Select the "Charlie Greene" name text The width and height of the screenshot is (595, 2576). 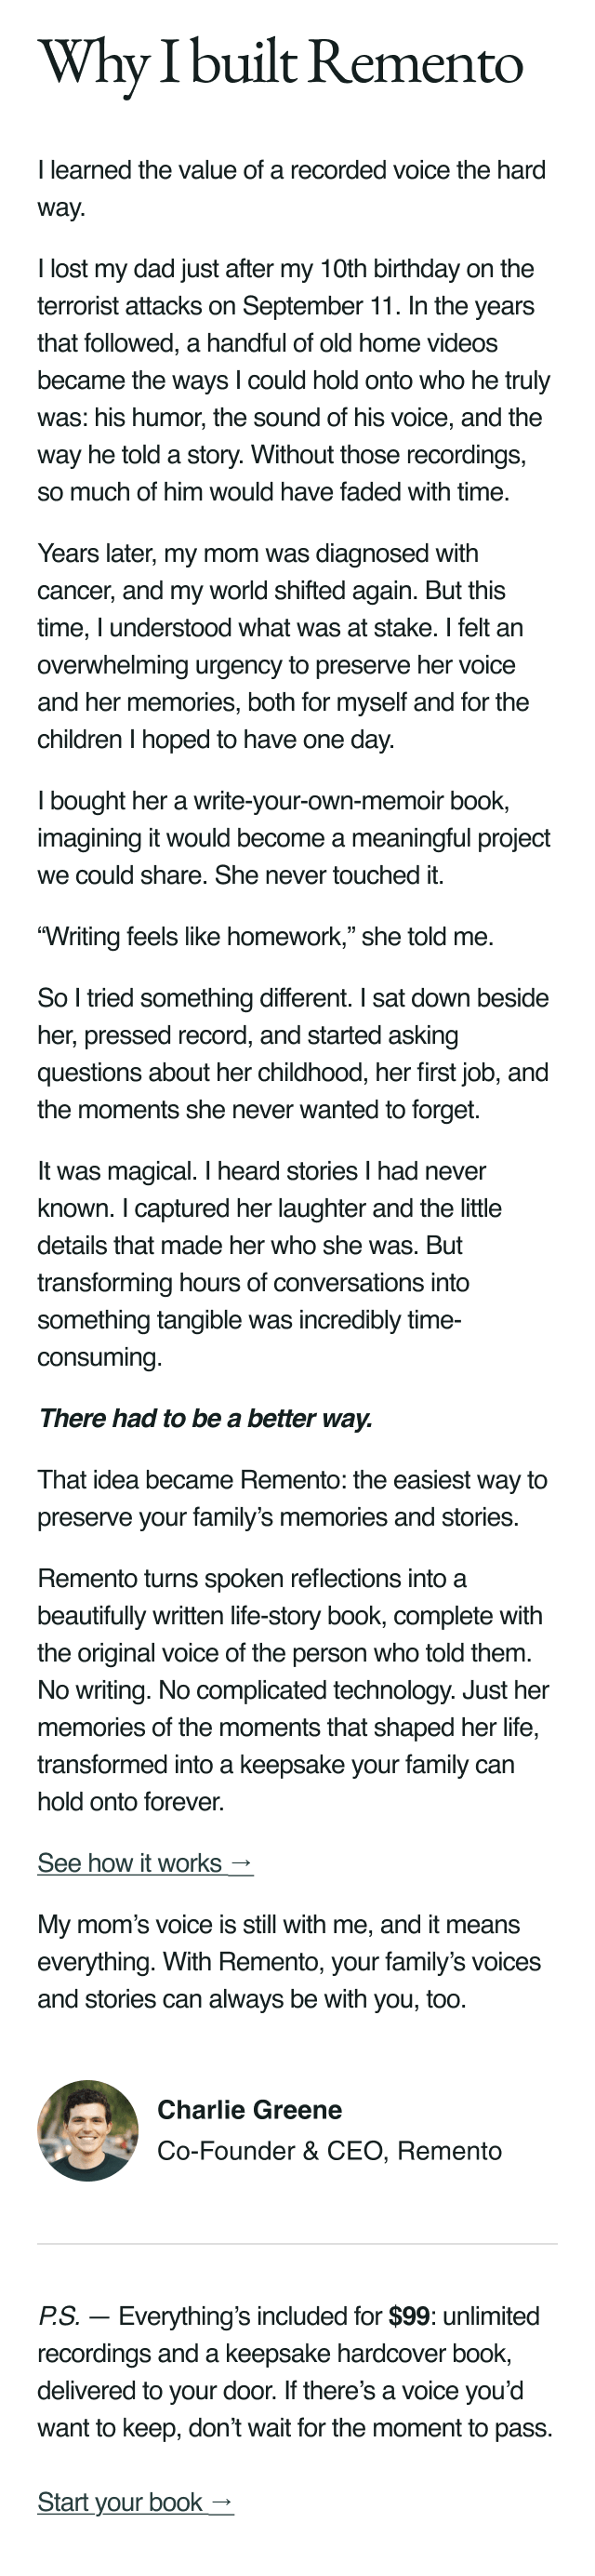249,2110
